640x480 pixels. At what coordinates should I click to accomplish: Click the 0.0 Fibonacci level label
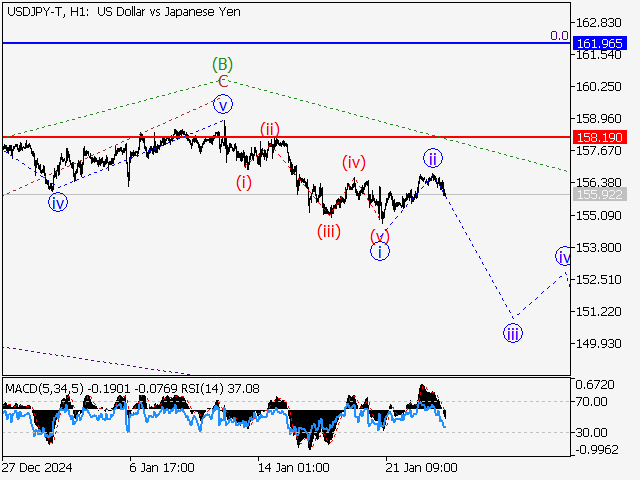pos(559,35)
